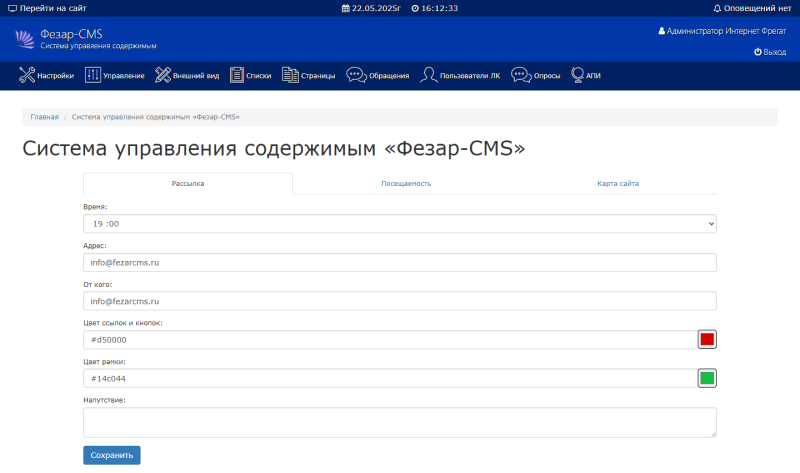Screen dimensions: 800x473
Task: Click the Внешний вид brush icon
Action: (163, 75)
